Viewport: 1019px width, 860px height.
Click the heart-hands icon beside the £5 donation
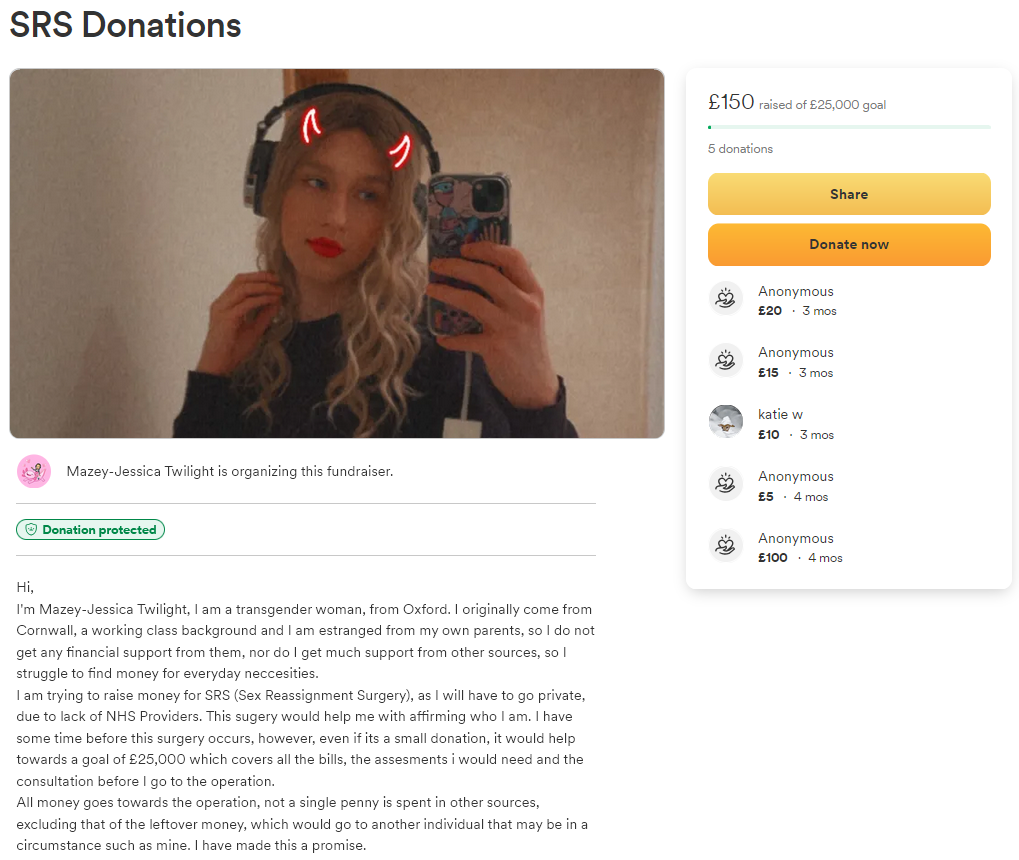(725, 484)
